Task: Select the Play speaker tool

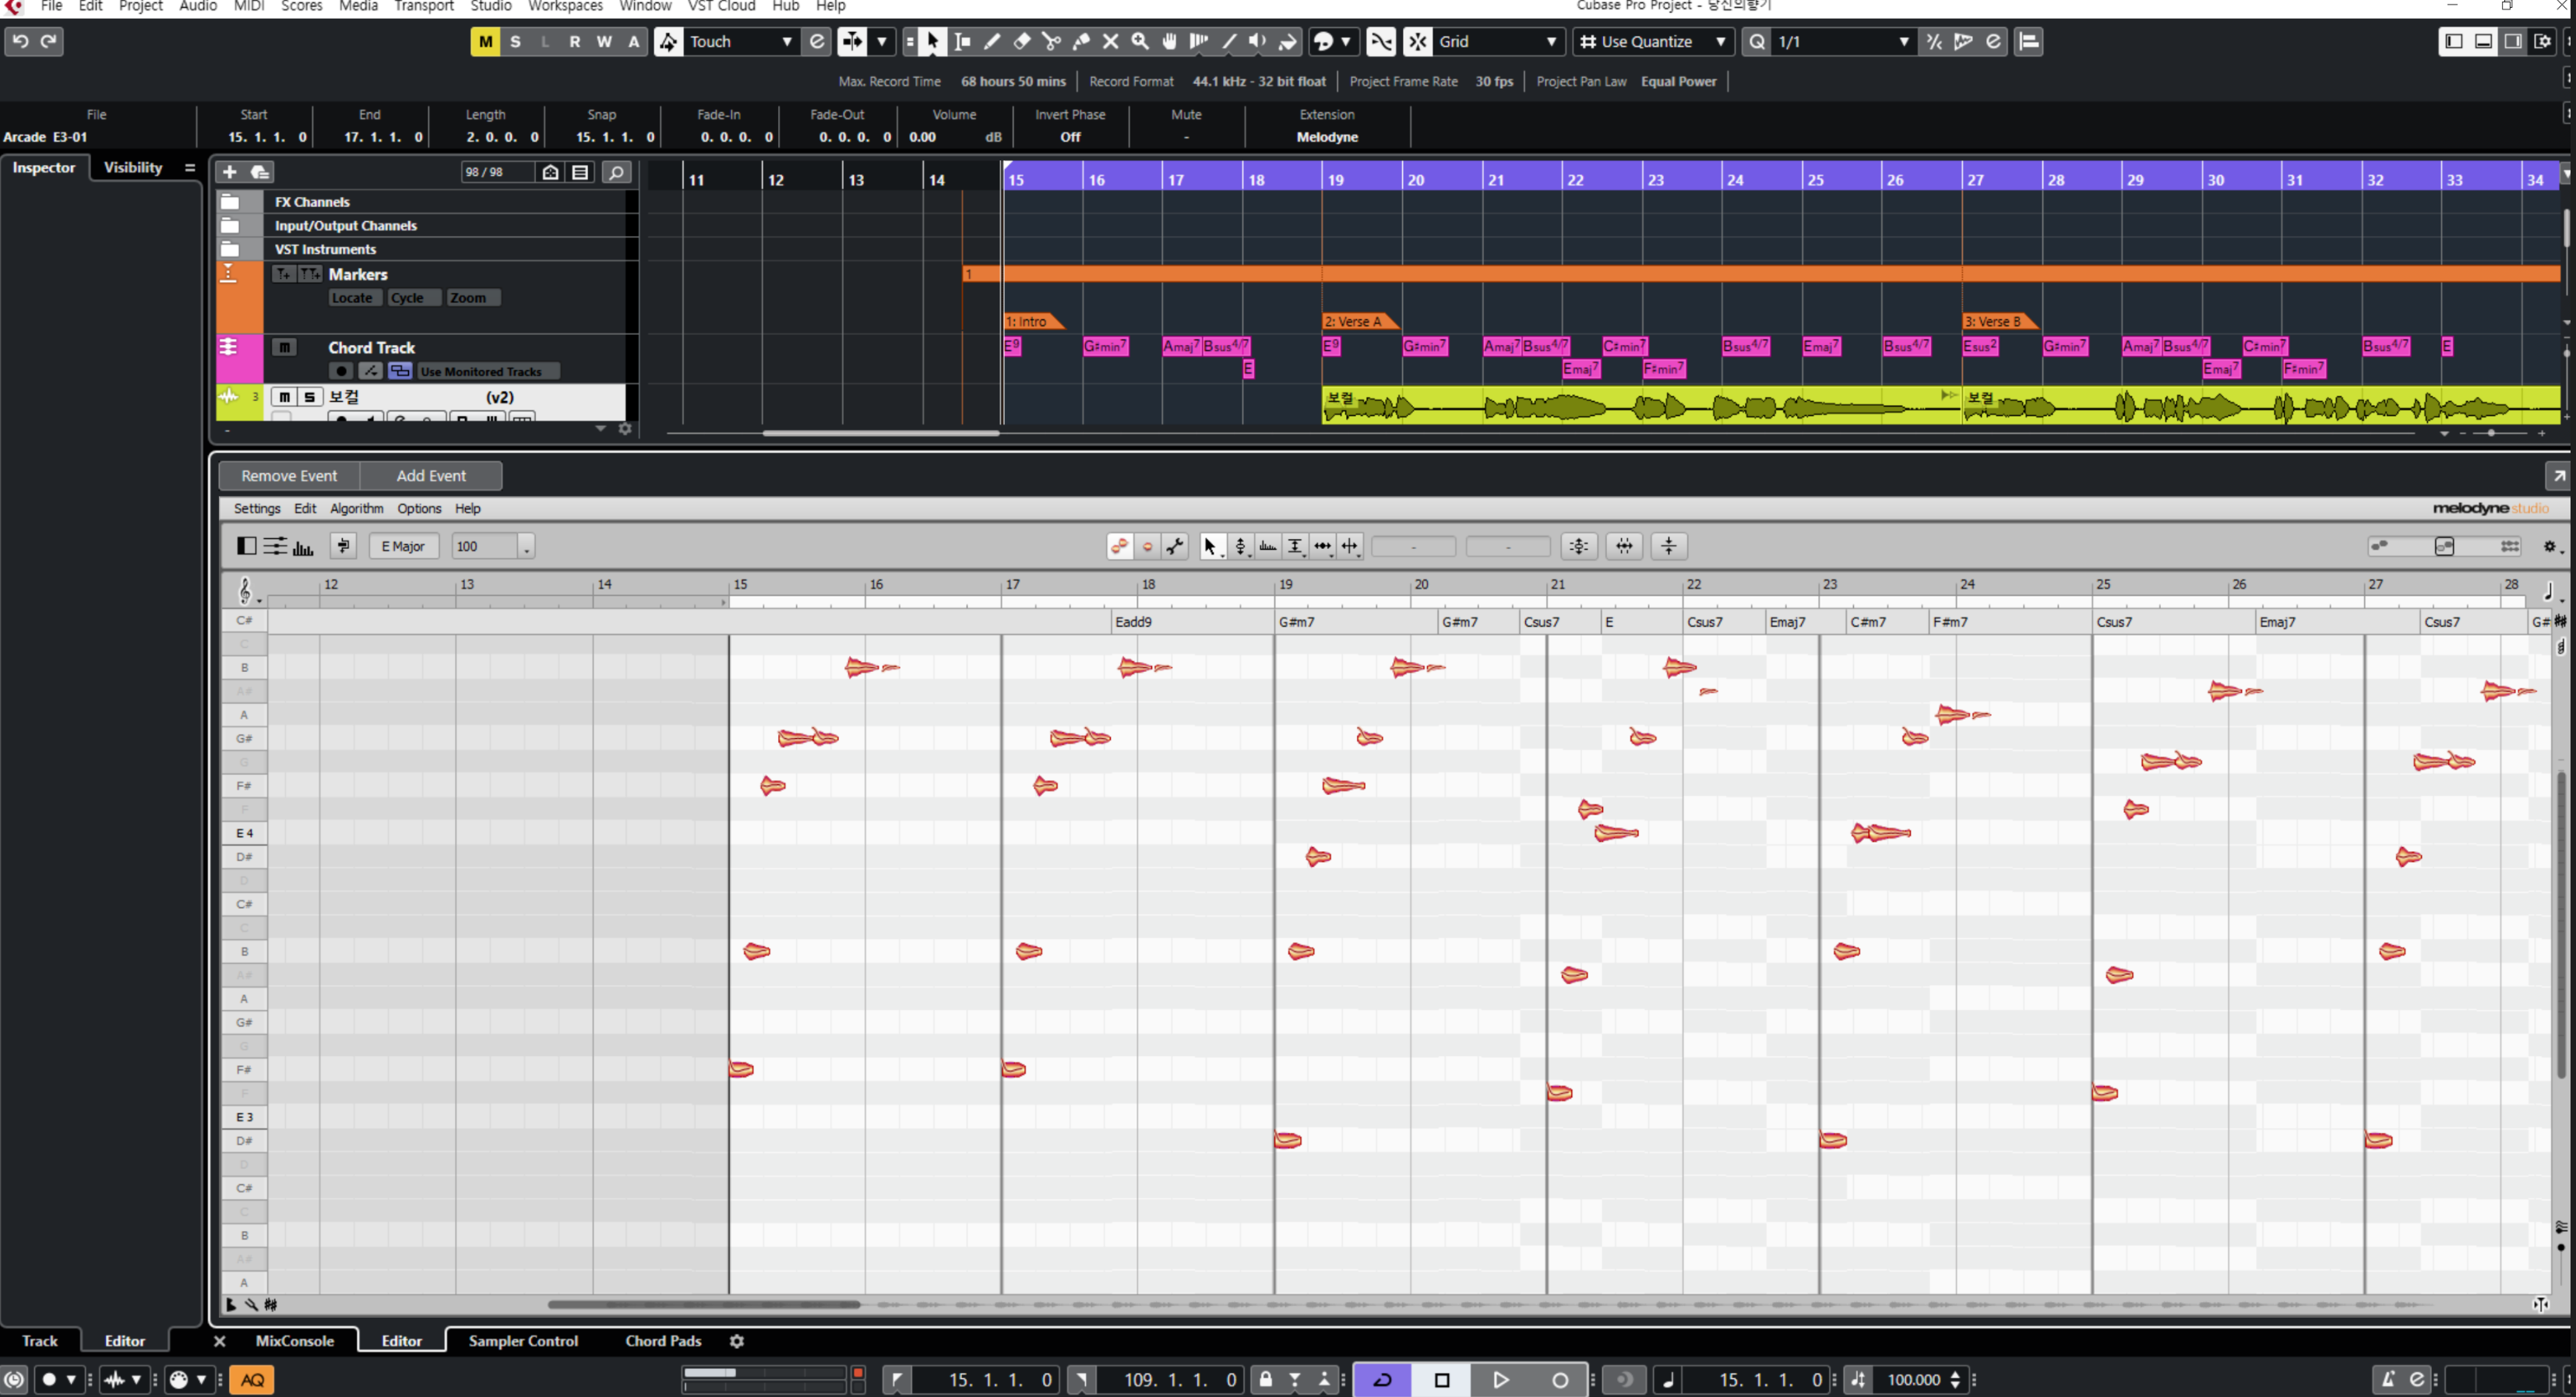Action: 1258,41
